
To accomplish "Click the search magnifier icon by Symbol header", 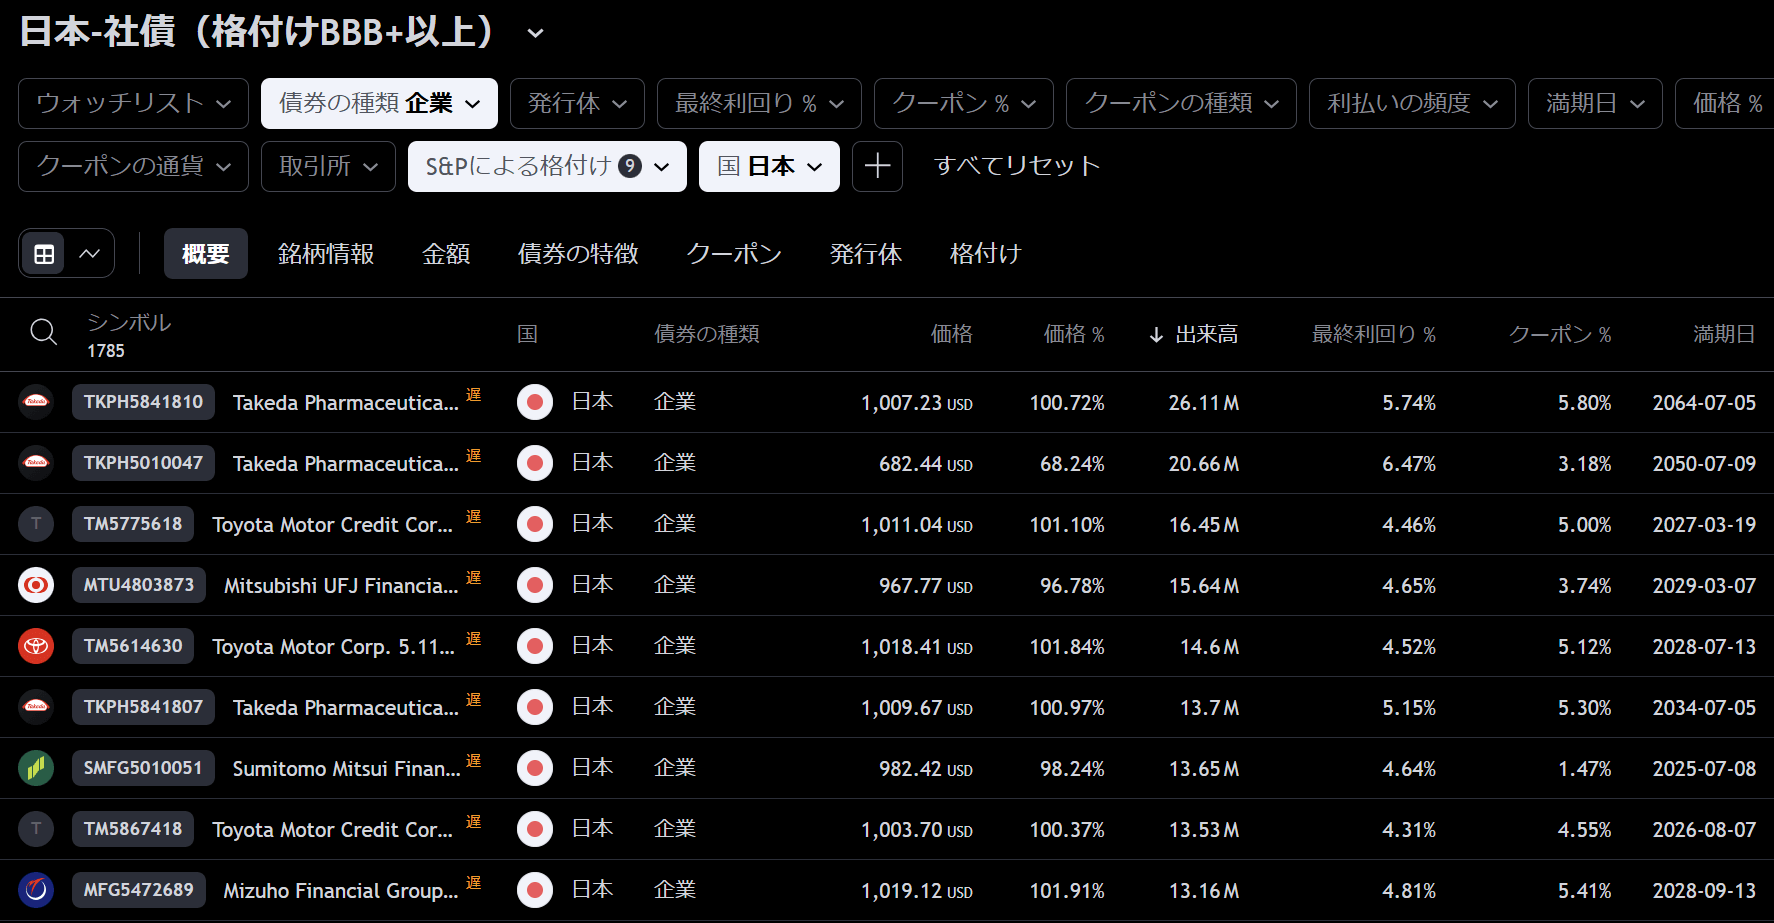I will pos(43,332).
